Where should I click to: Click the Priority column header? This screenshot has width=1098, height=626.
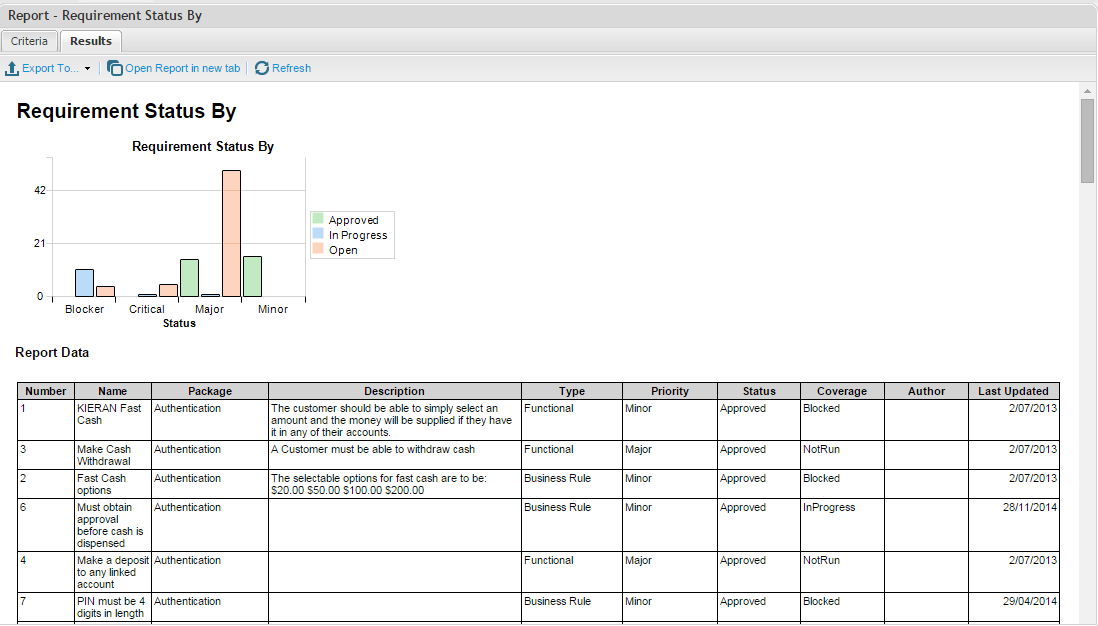coord(669,391)
